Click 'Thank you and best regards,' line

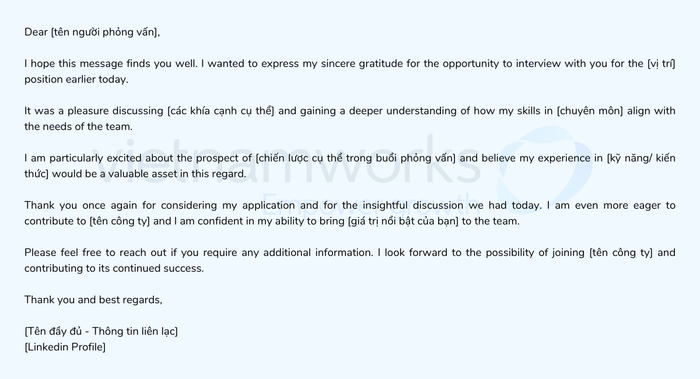tap(93, 300)
